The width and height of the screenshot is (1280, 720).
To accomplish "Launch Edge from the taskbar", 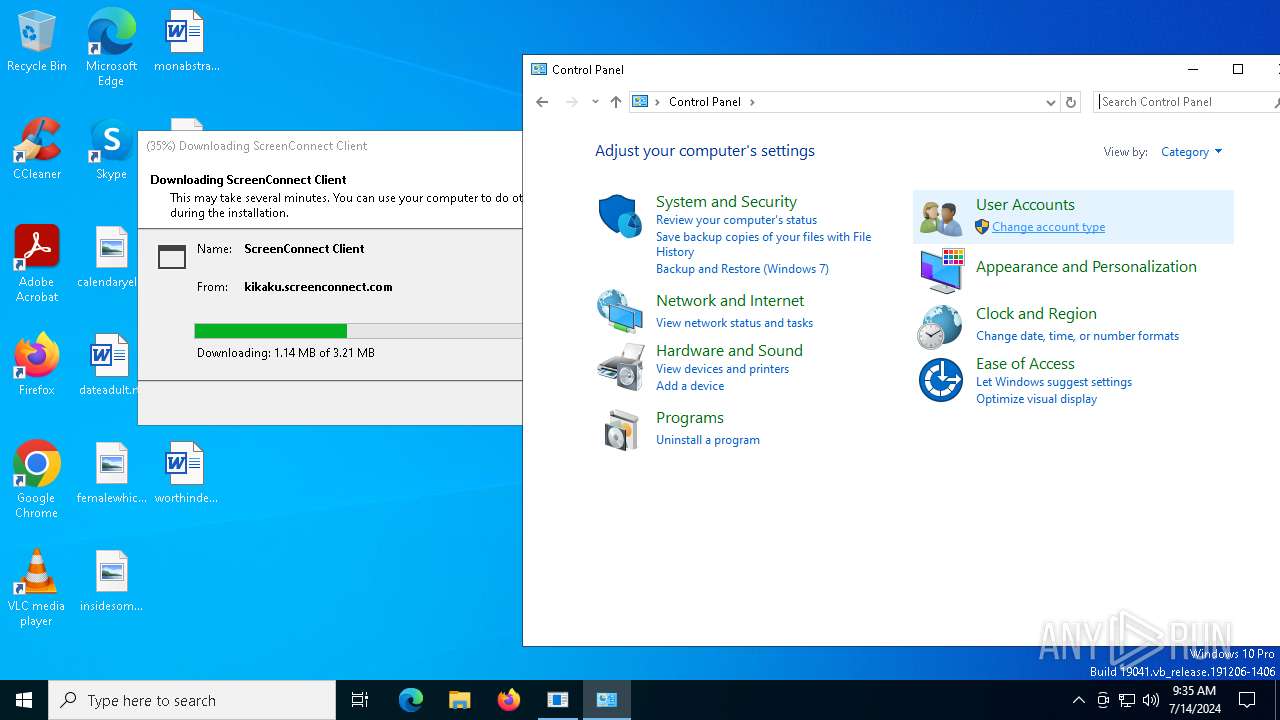I will coord(411,700).
